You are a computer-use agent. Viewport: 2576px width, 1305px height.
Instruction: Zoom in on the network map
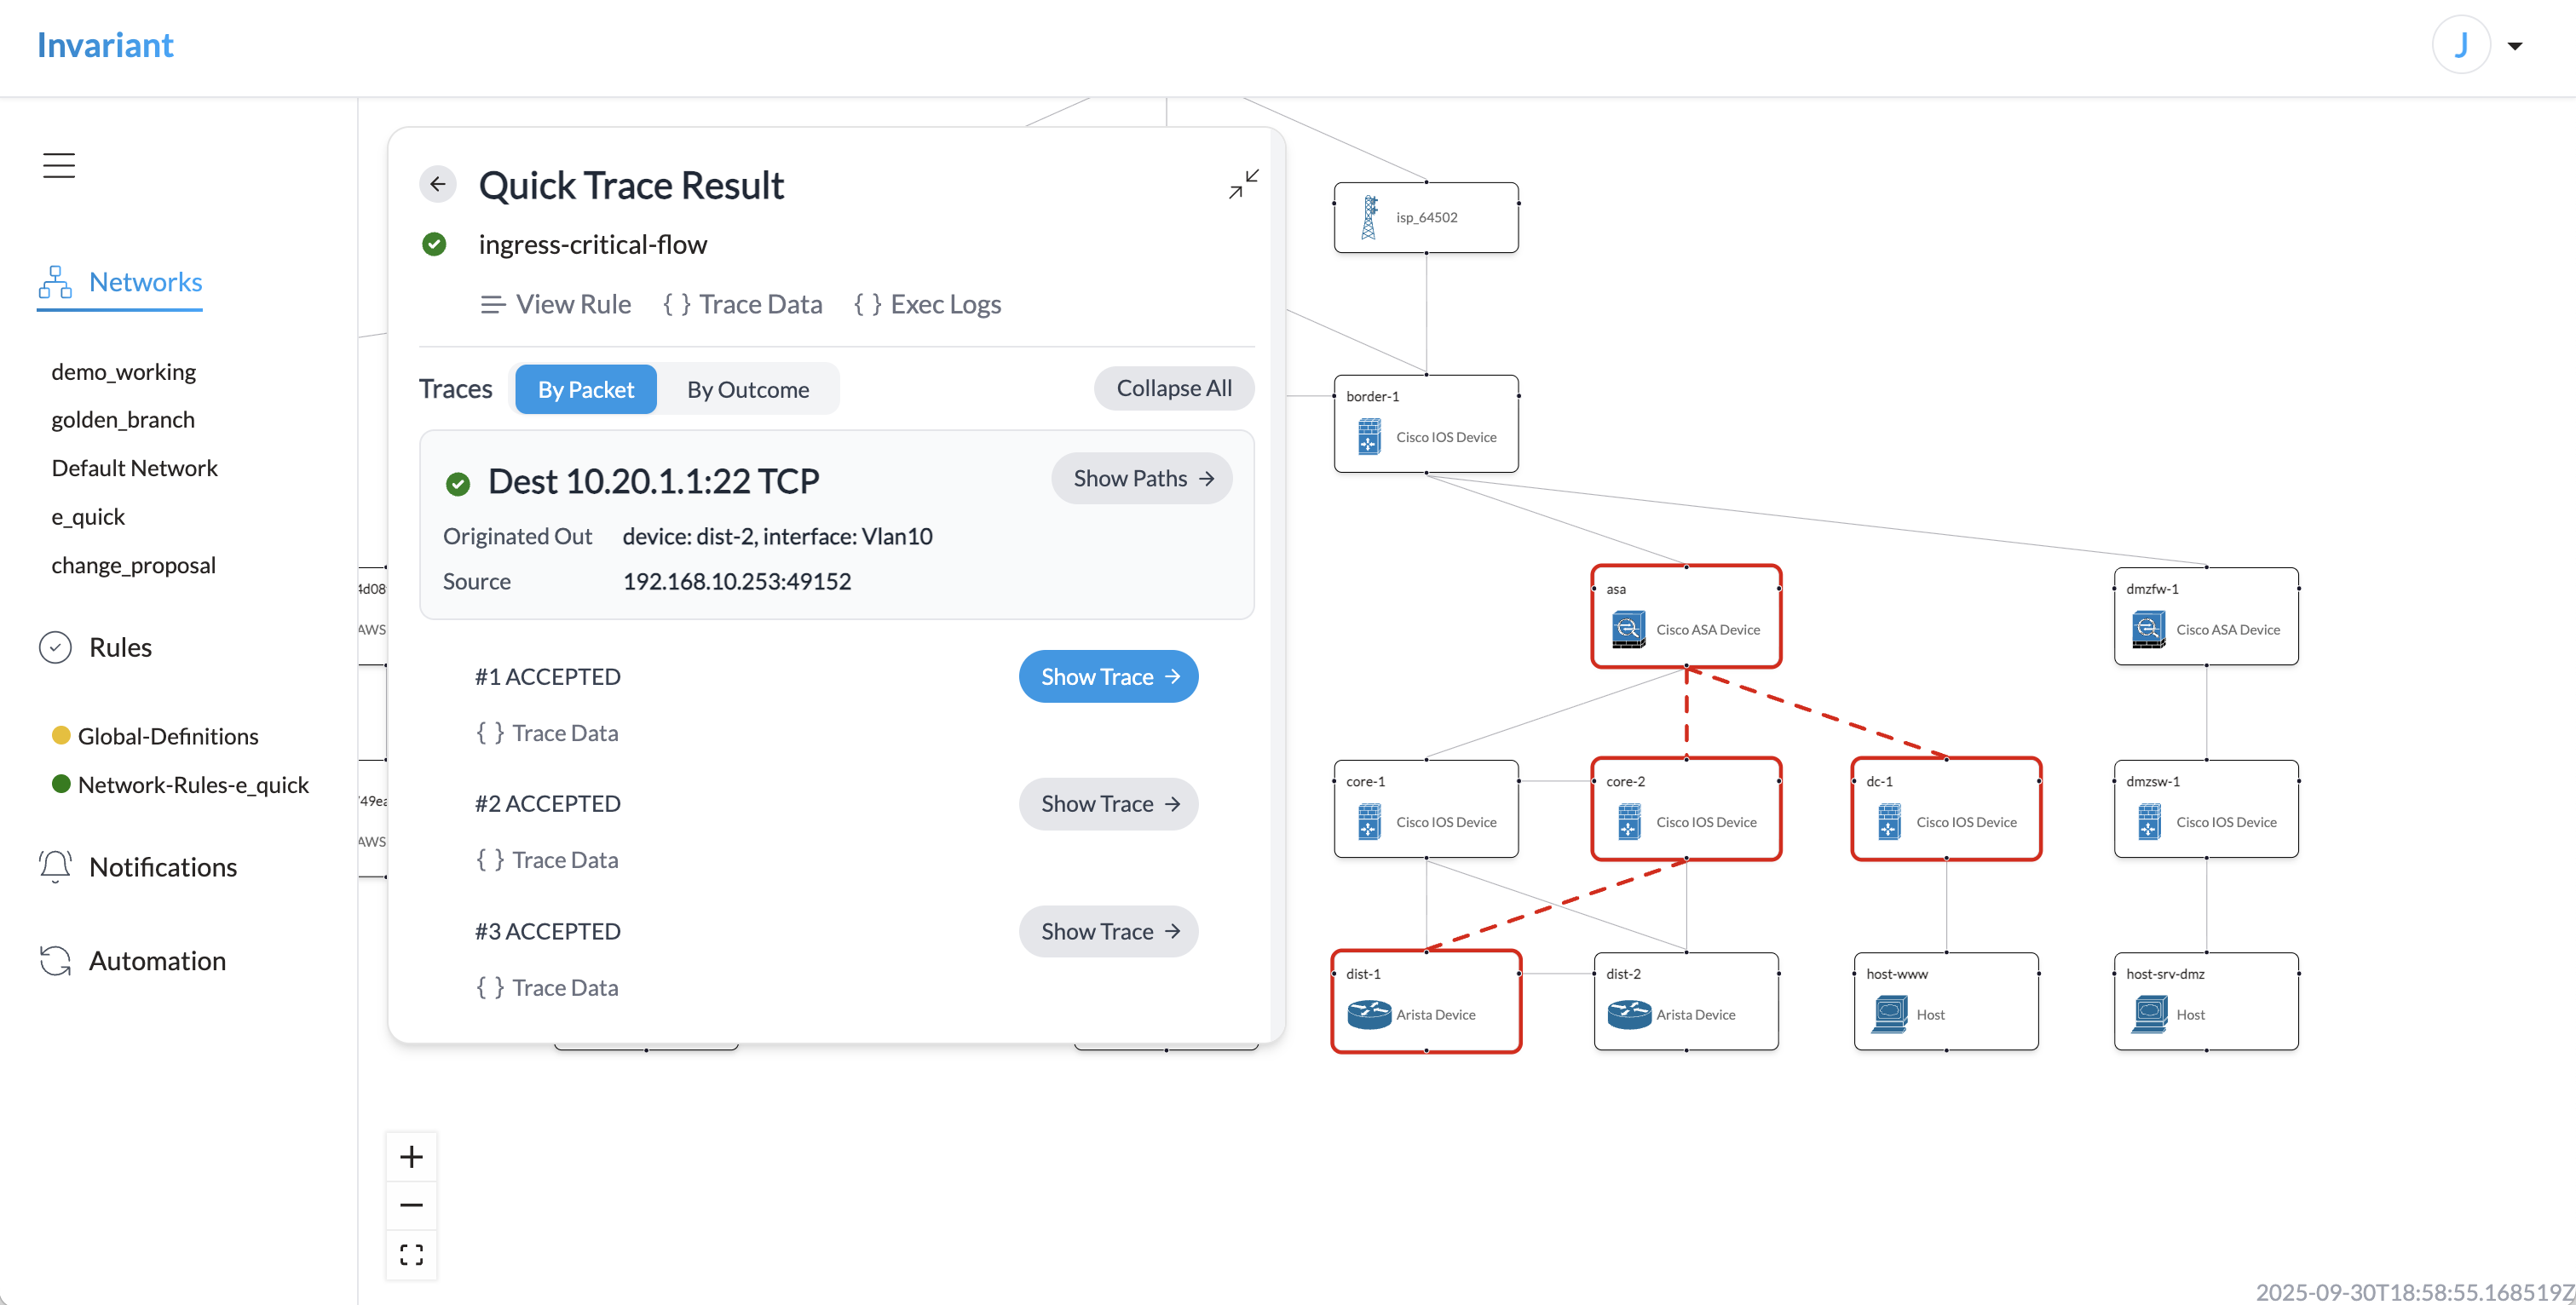pyautogui.click(x=411, y=1157)
